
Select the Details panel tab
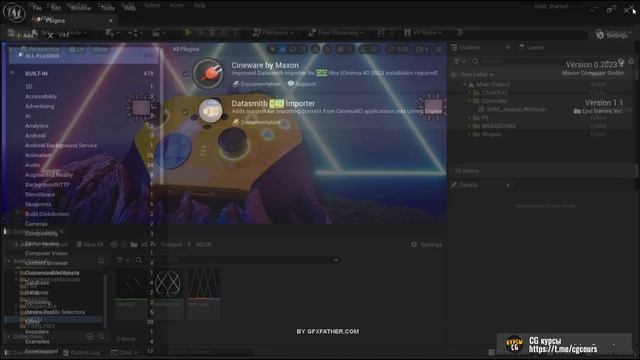[464, 185]
